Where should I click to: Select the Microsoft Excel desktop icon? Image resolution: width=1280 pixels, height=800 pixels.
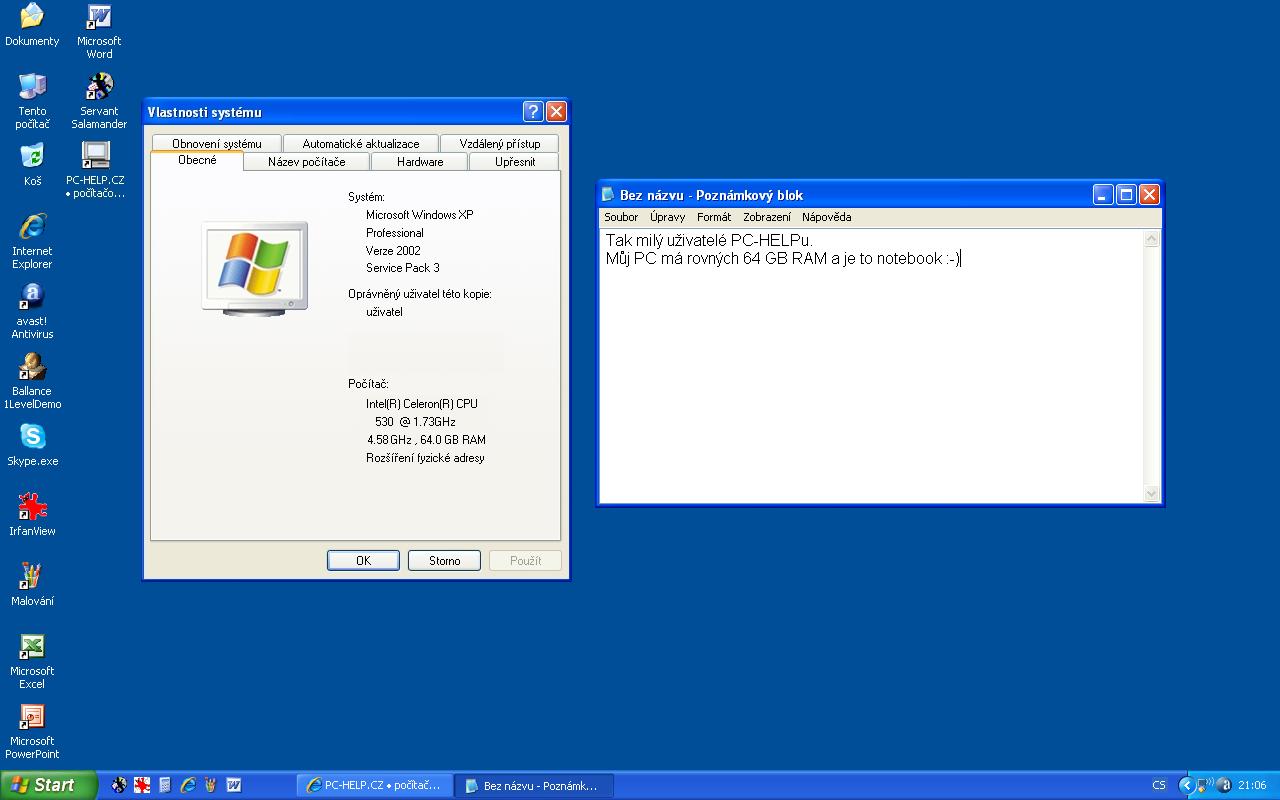pos(32,662)
